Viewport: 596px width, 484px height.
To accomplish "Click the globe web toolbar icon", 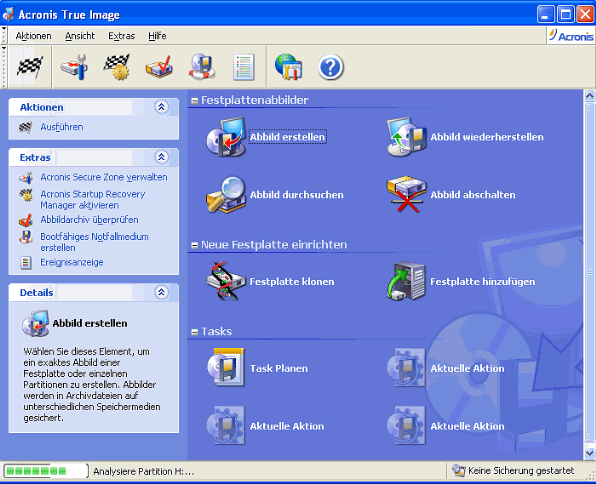I will 288,67.
